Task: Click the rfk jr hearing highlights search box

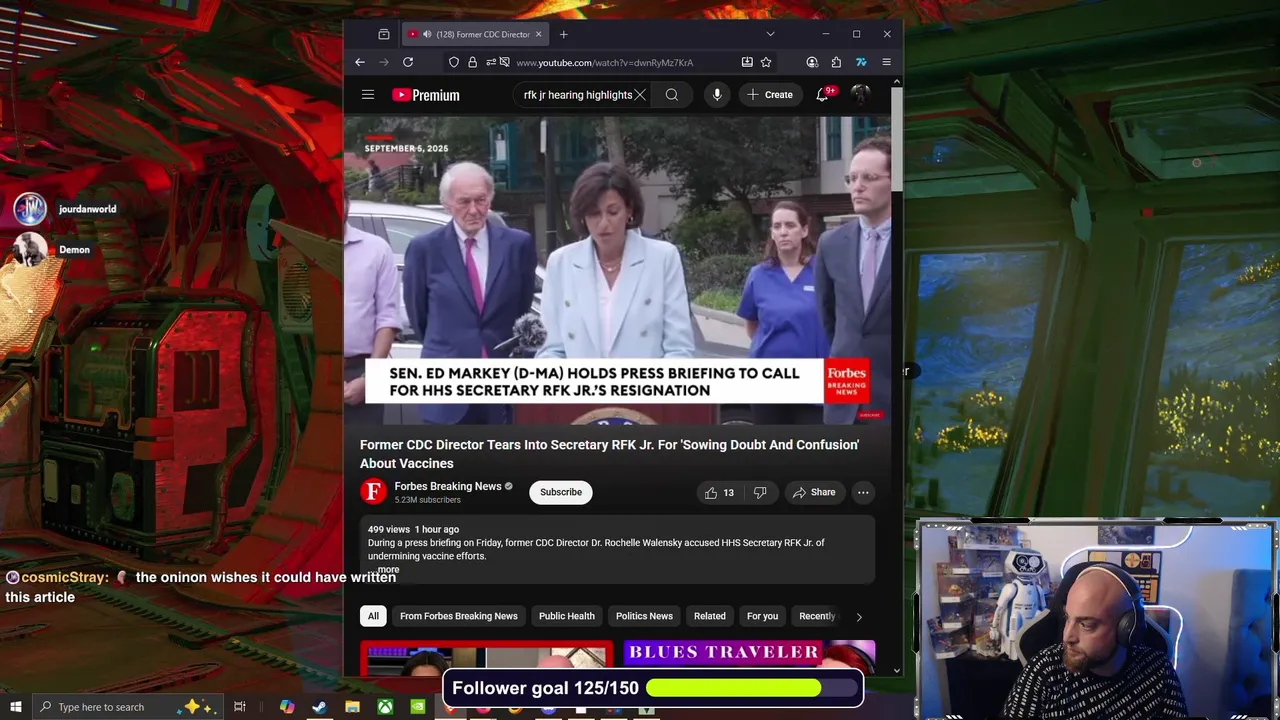Action: tap(577, 95)
